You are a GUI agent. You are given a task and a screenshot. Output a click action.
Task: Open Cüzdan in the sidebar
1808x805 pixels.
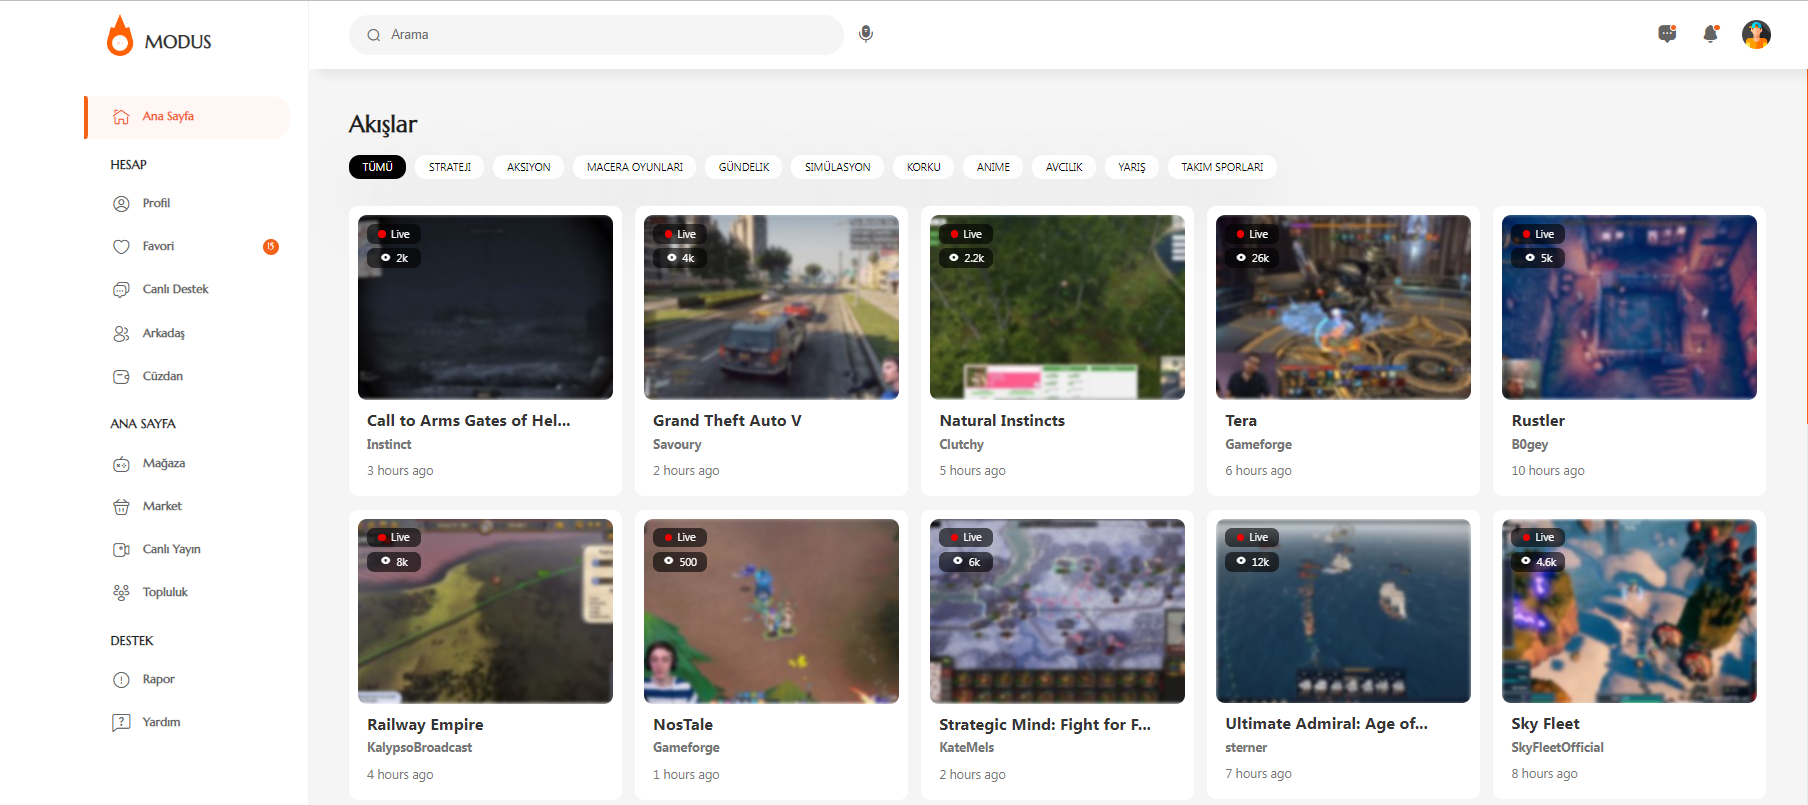[162, 377]
